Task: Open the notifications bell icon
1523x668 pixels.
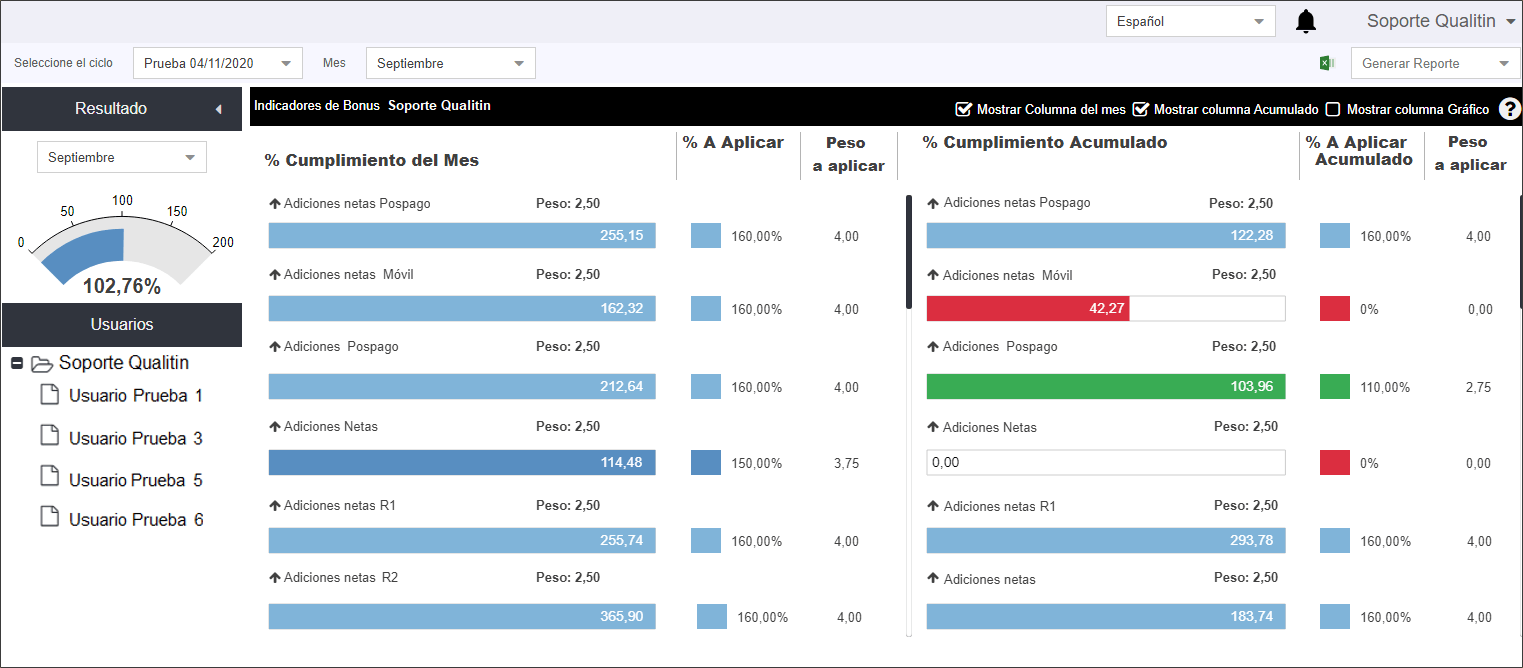Action: click(x=1306, y=21)
